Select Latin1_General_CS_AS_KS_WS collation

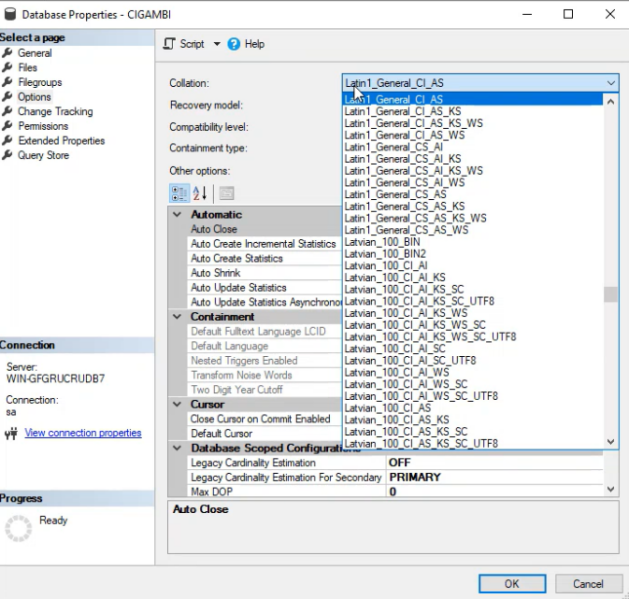point(473,218)
